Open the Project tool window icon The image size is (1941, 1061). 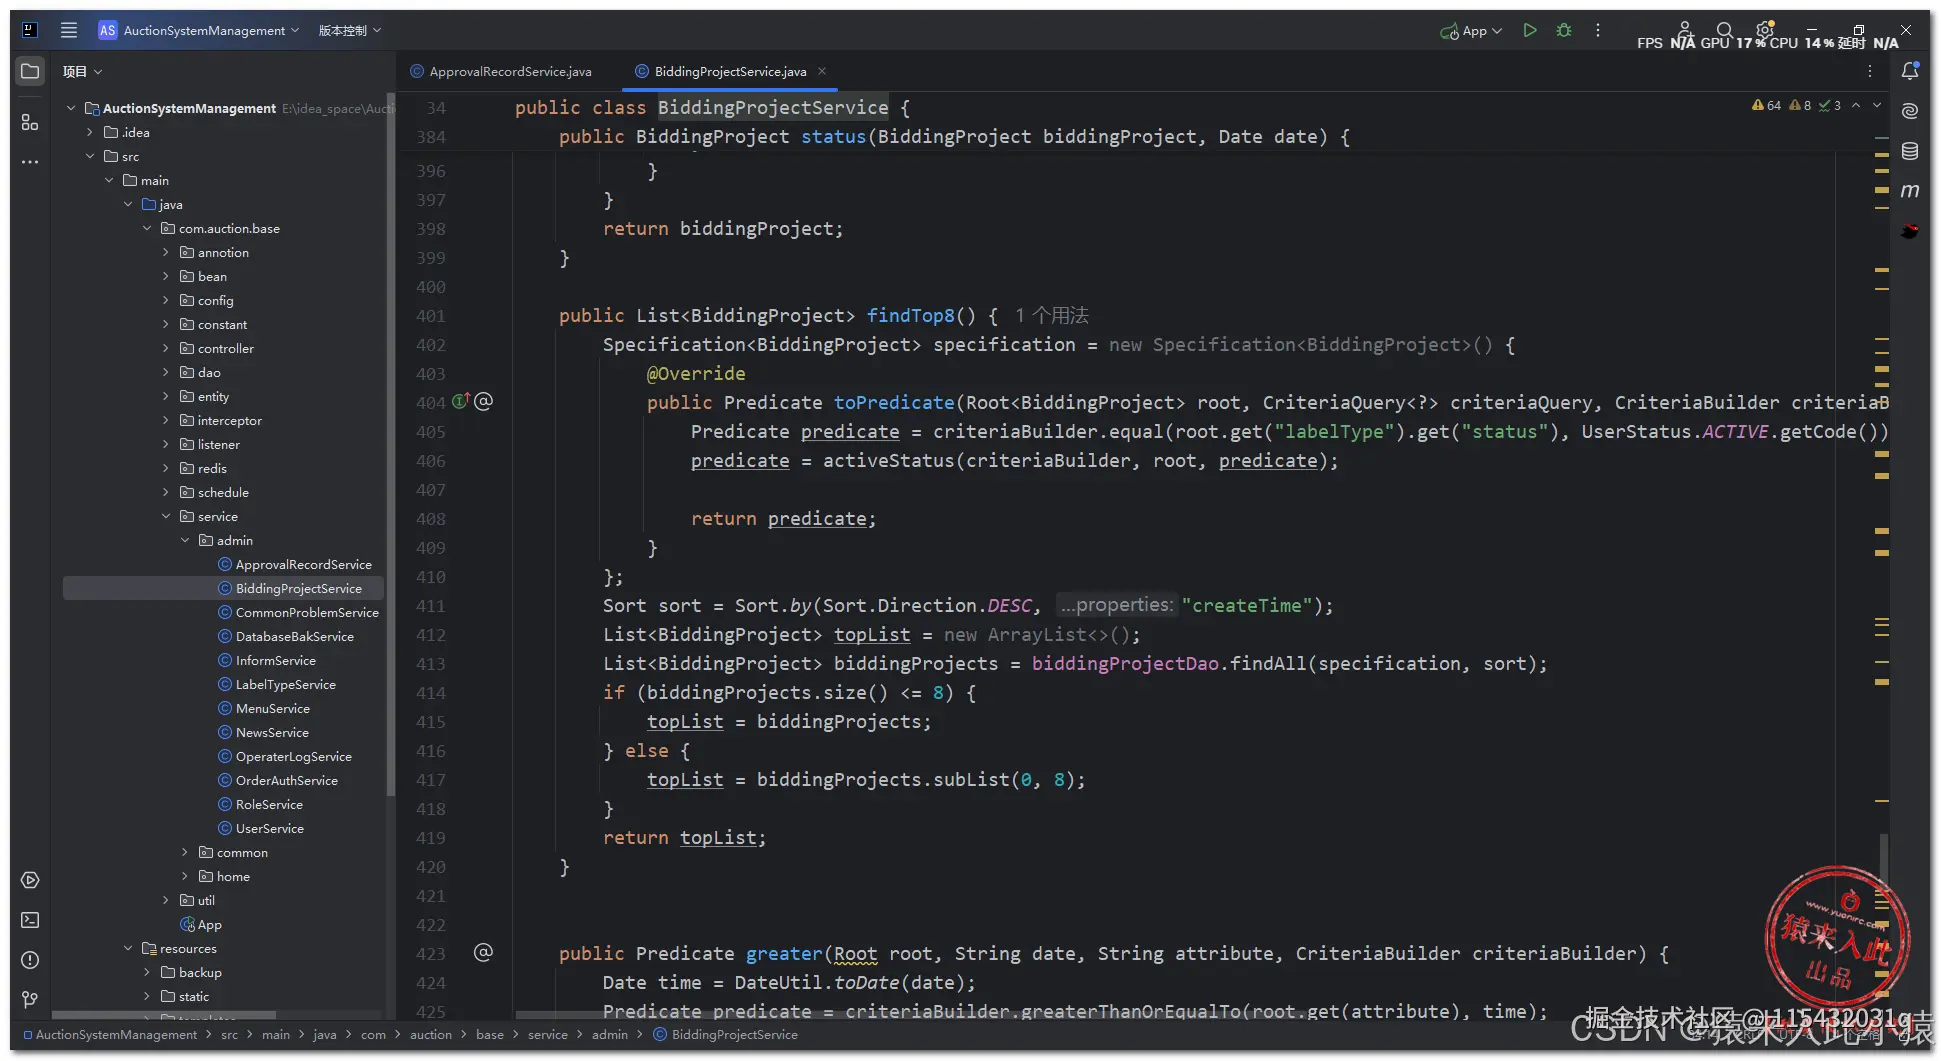[30, 71]
